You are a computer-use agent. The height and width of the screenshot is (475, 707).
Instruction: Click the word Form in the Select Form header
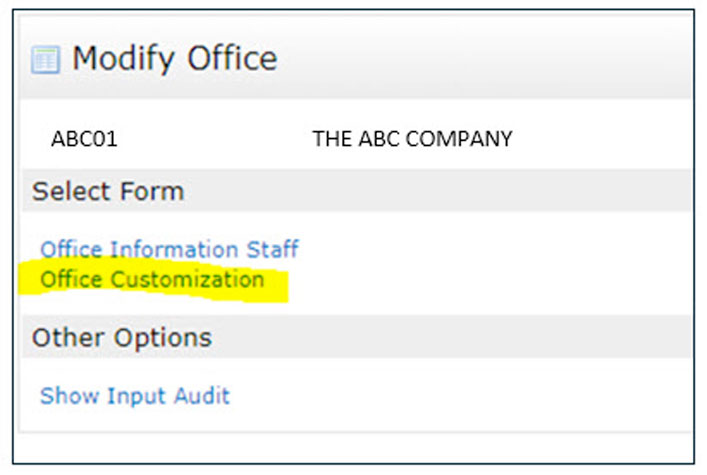[157, 191]
